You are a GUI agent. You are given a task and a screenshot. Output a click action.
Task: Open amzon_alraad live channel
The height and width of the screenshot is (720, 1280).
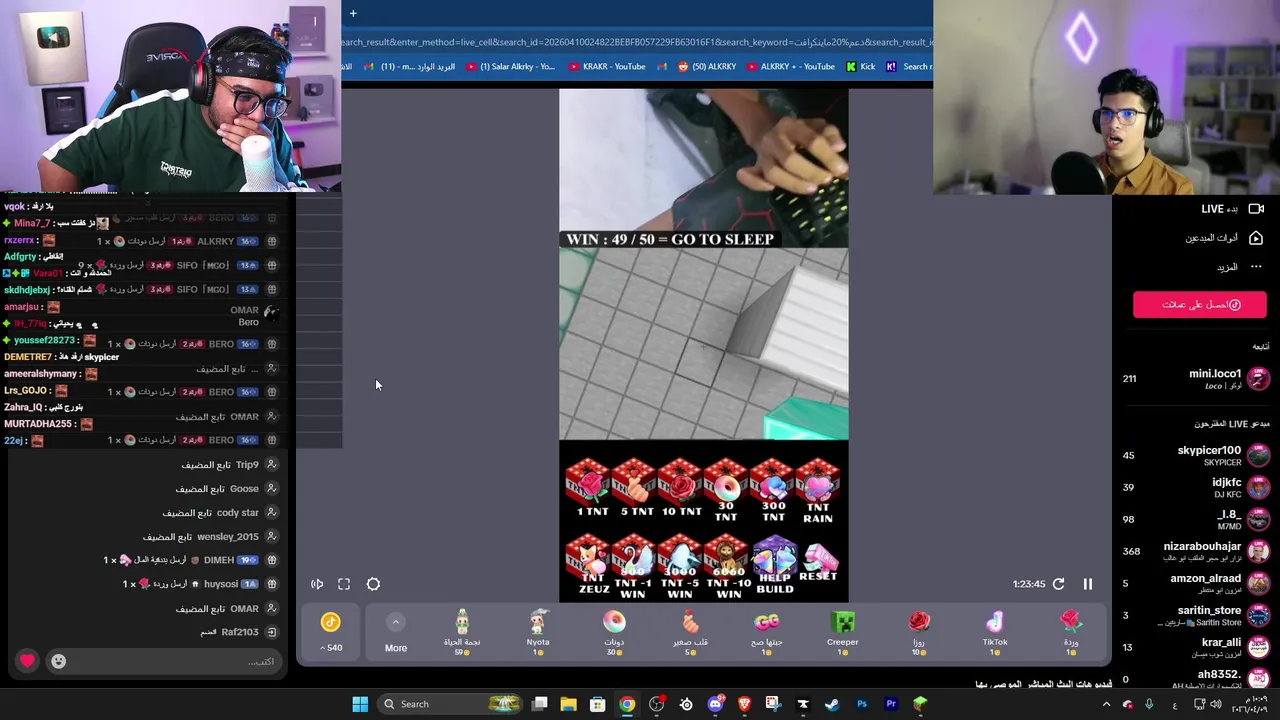click(x=1195, y=583)
